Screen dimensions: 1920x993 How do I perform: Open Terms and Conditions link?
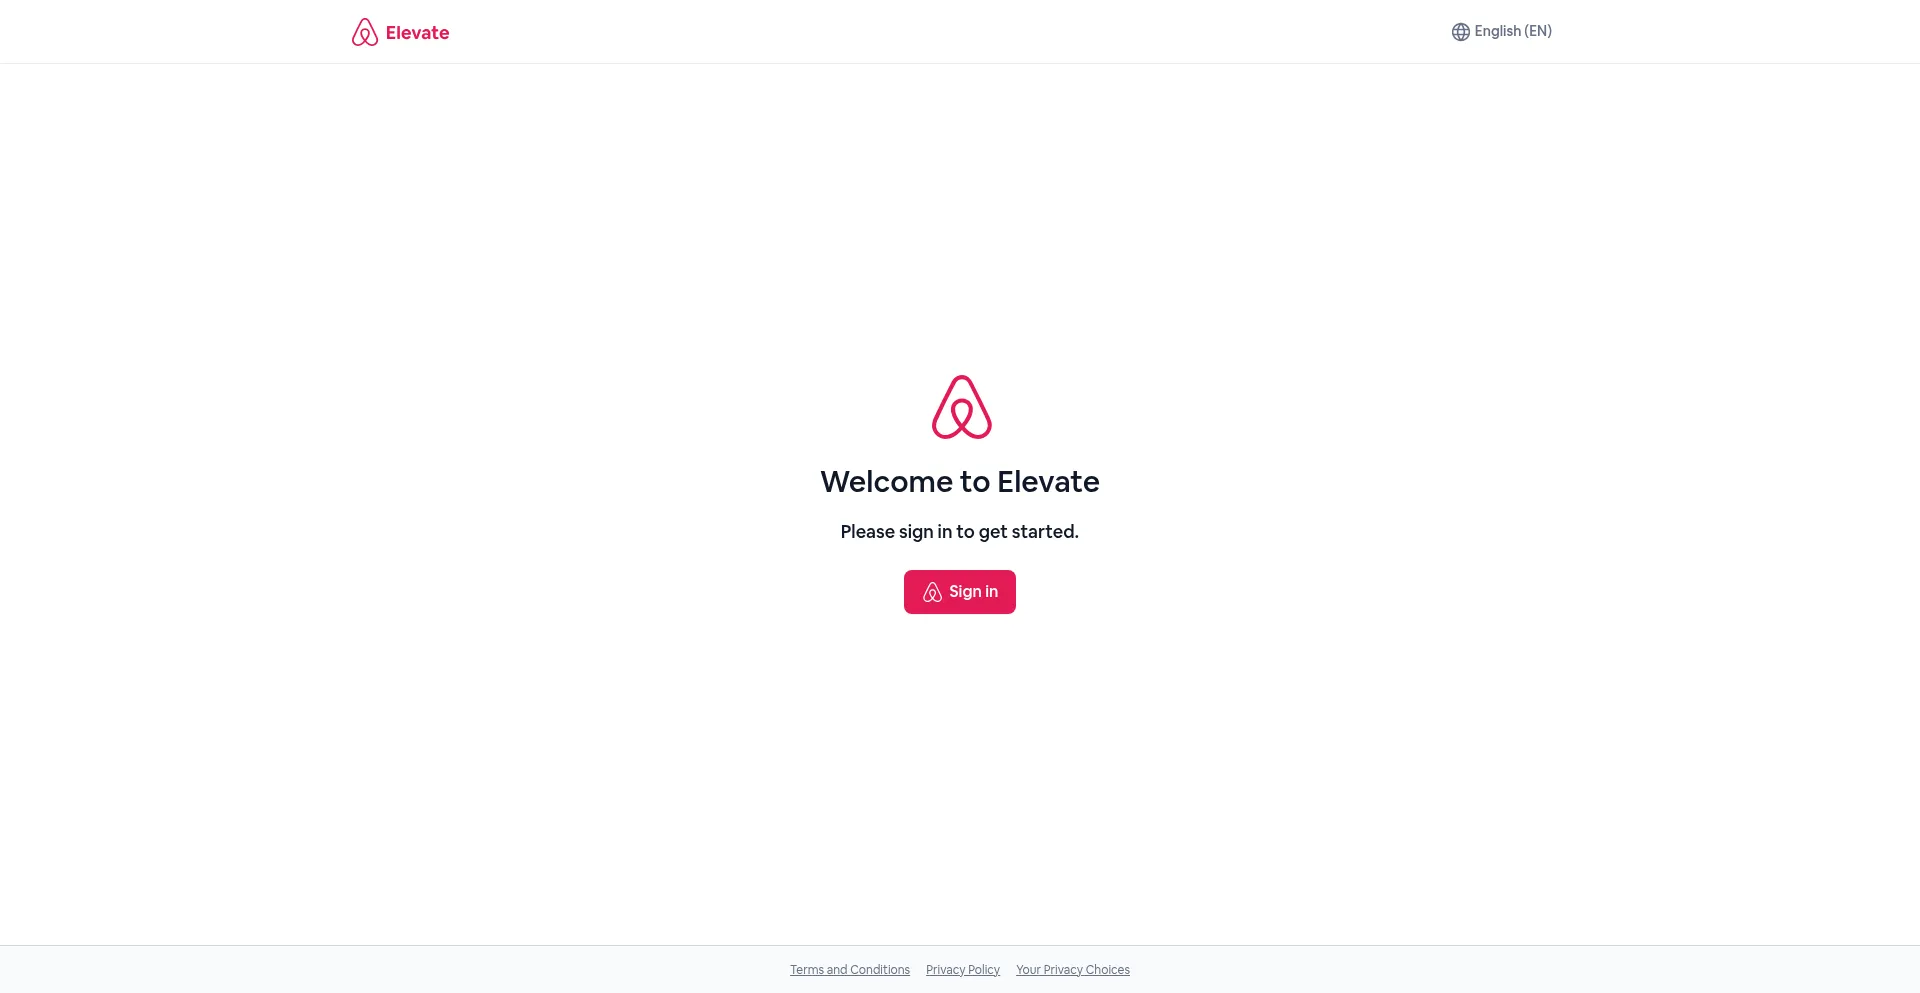(850, 970)
